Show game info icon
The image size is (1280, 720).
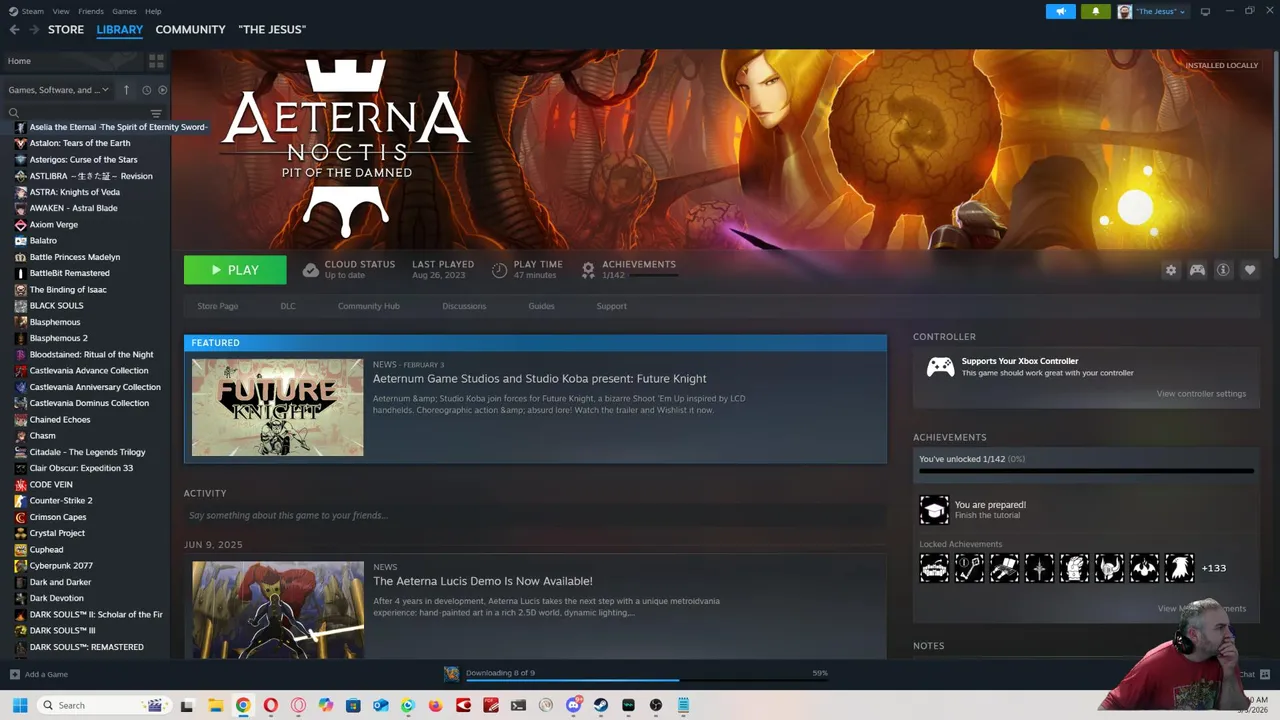(x=1223, y=270)
